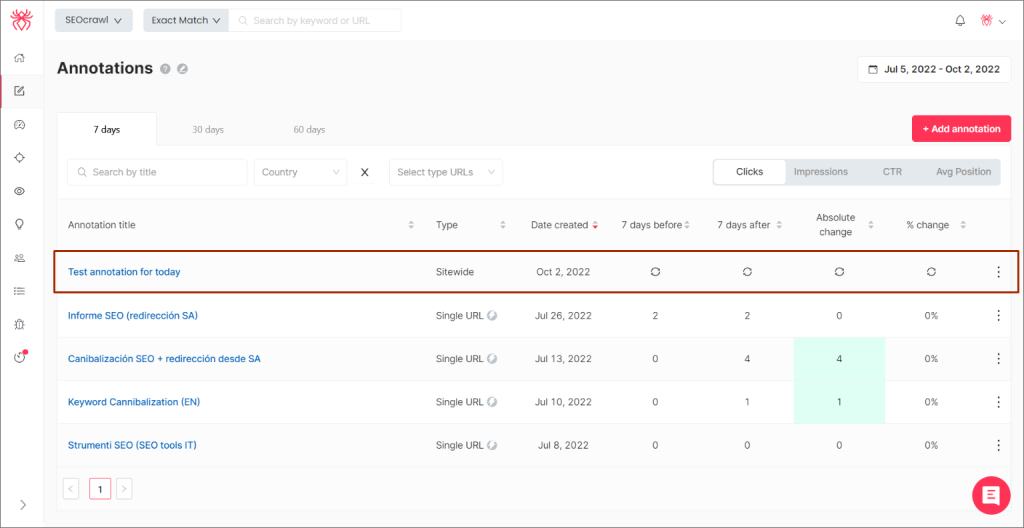1024x528 pixels.
Task: Sort by Absolute change column
Action: pyautogui.click(x=871, y=225)
